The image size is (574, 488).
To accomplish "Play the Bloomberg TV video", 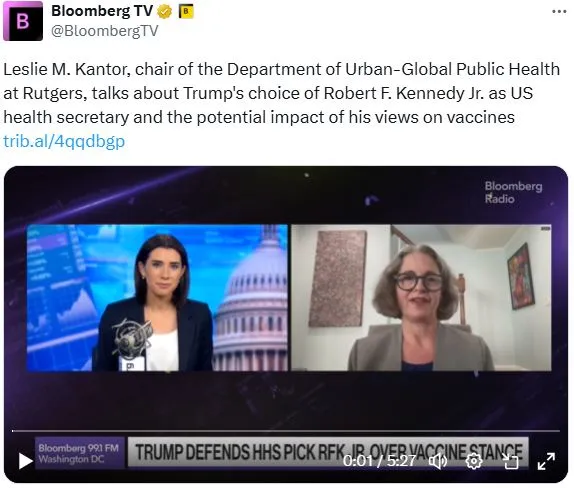I will click(x=25, y=461).
